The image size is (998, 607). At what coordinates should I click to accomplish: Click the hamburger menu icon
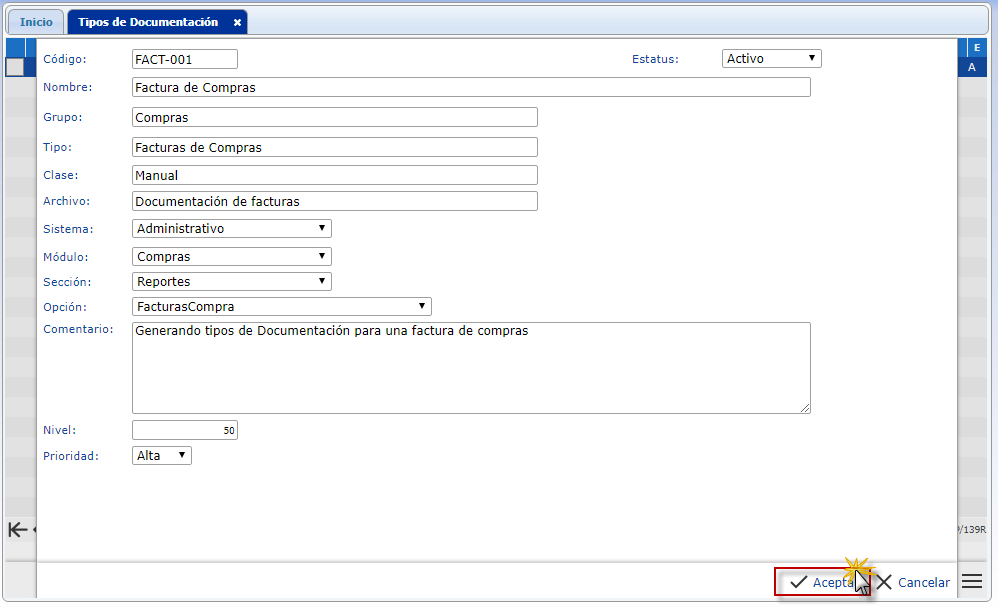point(972,581)
